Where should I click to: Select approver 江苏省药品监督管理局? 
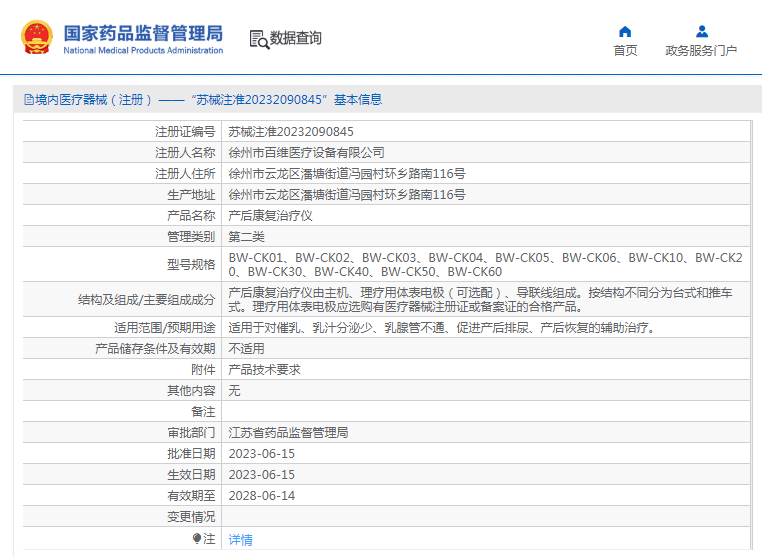pos(288,433)
